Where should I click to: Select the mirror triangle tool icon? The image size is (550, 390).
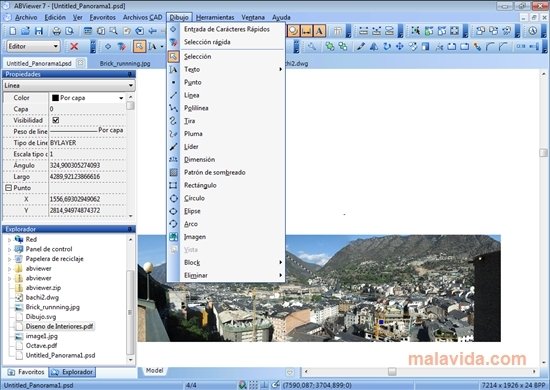pyautogui.click(x=374, y=46)
